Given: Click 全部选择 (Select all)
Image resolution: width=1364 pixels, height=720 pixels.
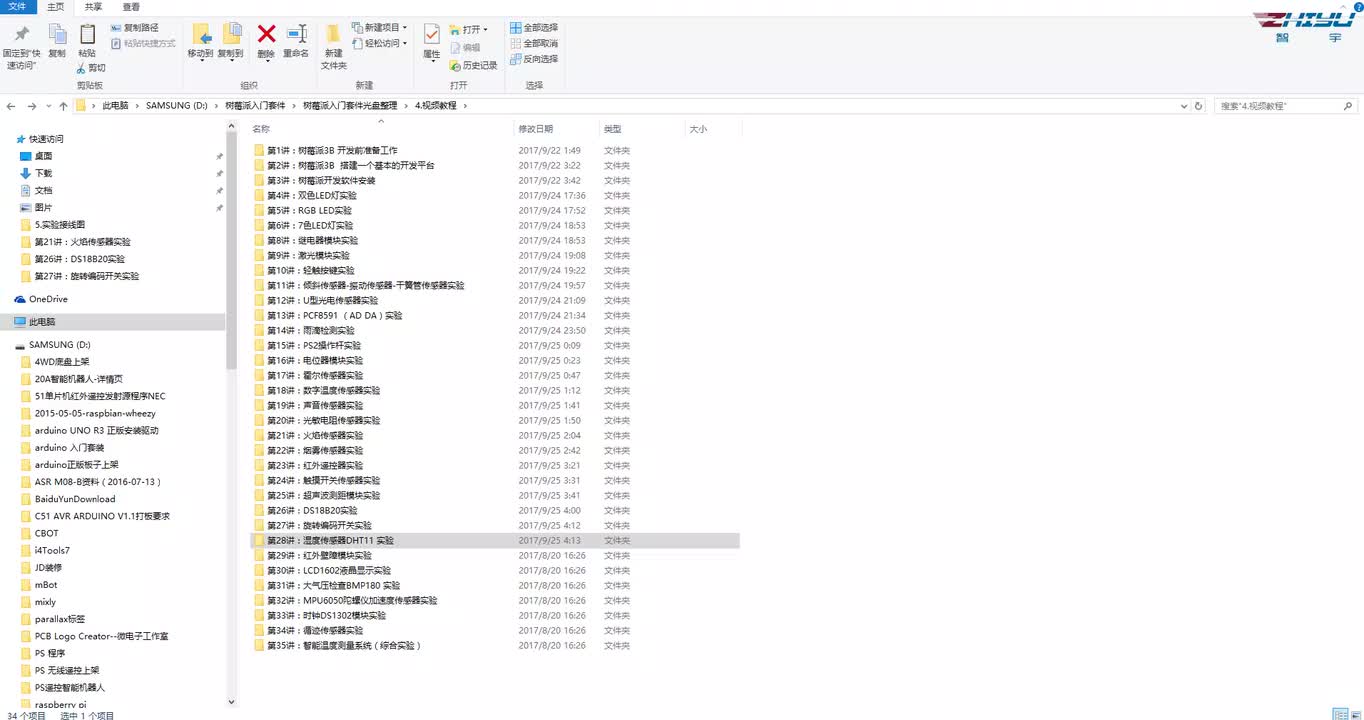Looking at the screenshot, I should pyautogui.click(x=534, y=28).
